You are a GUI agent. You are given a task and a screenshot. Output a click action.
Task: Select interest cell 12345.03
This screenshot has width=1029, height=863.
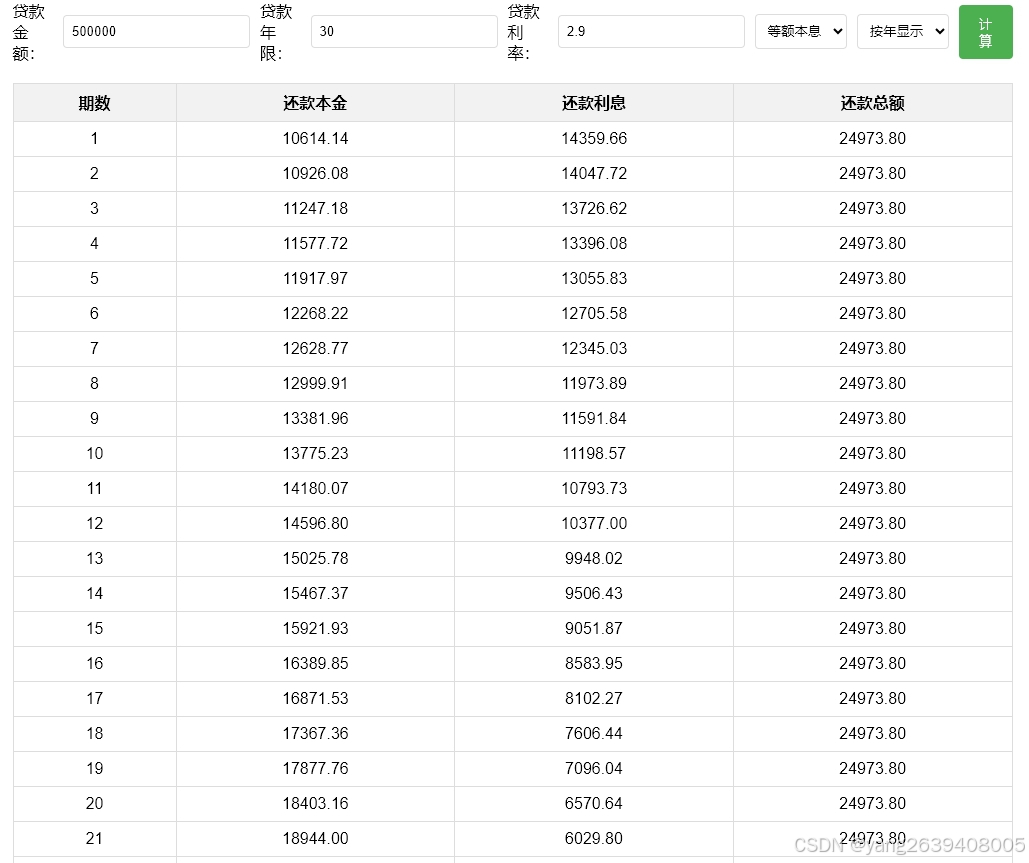pos(594,348)
